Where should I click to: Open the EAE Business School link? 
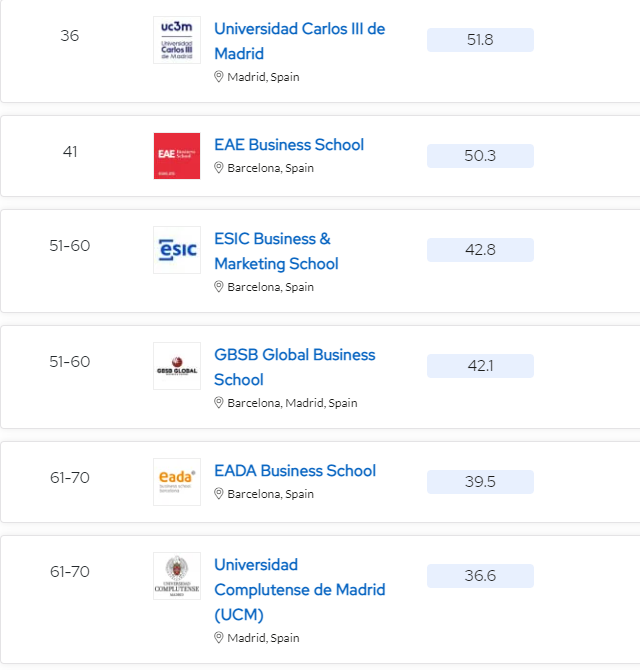(289, 144)
